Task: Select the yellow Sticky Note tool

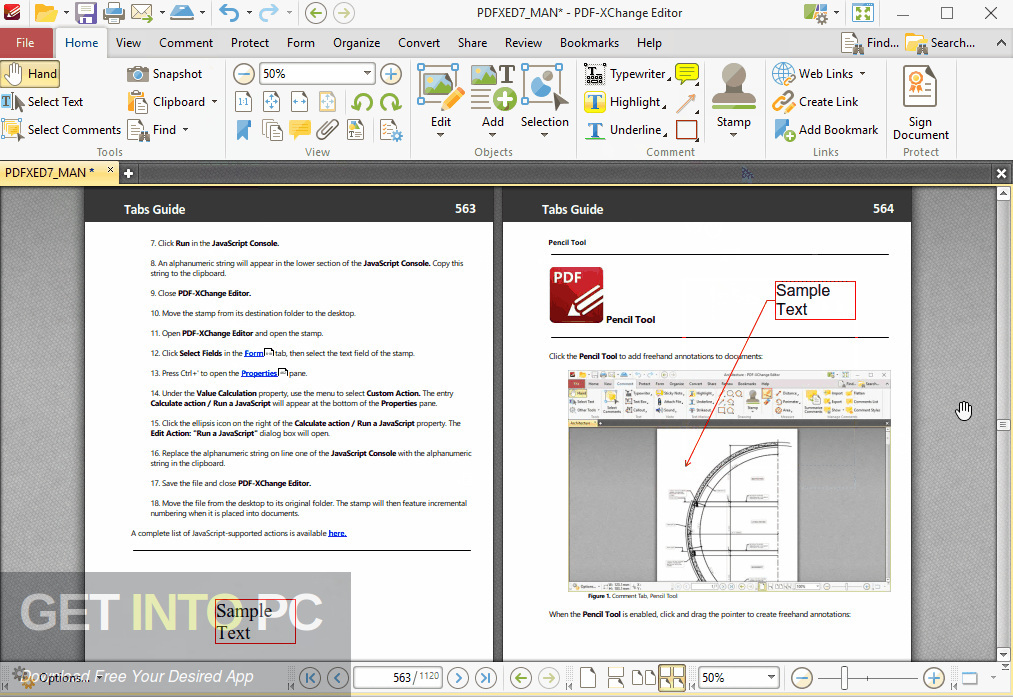Action: (687, 74)
